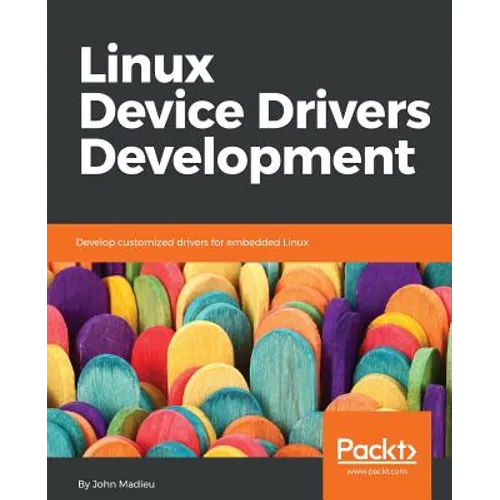Click the title "Linux Device Drivers Development"
The image size is (500, 500).
coord(255,113)
